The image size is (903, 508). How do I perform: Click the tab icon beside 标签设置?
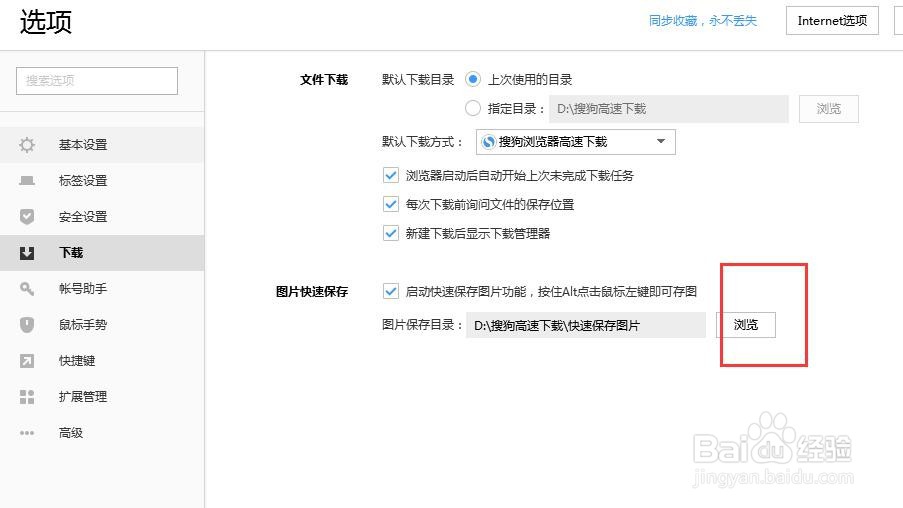point(27,181)
